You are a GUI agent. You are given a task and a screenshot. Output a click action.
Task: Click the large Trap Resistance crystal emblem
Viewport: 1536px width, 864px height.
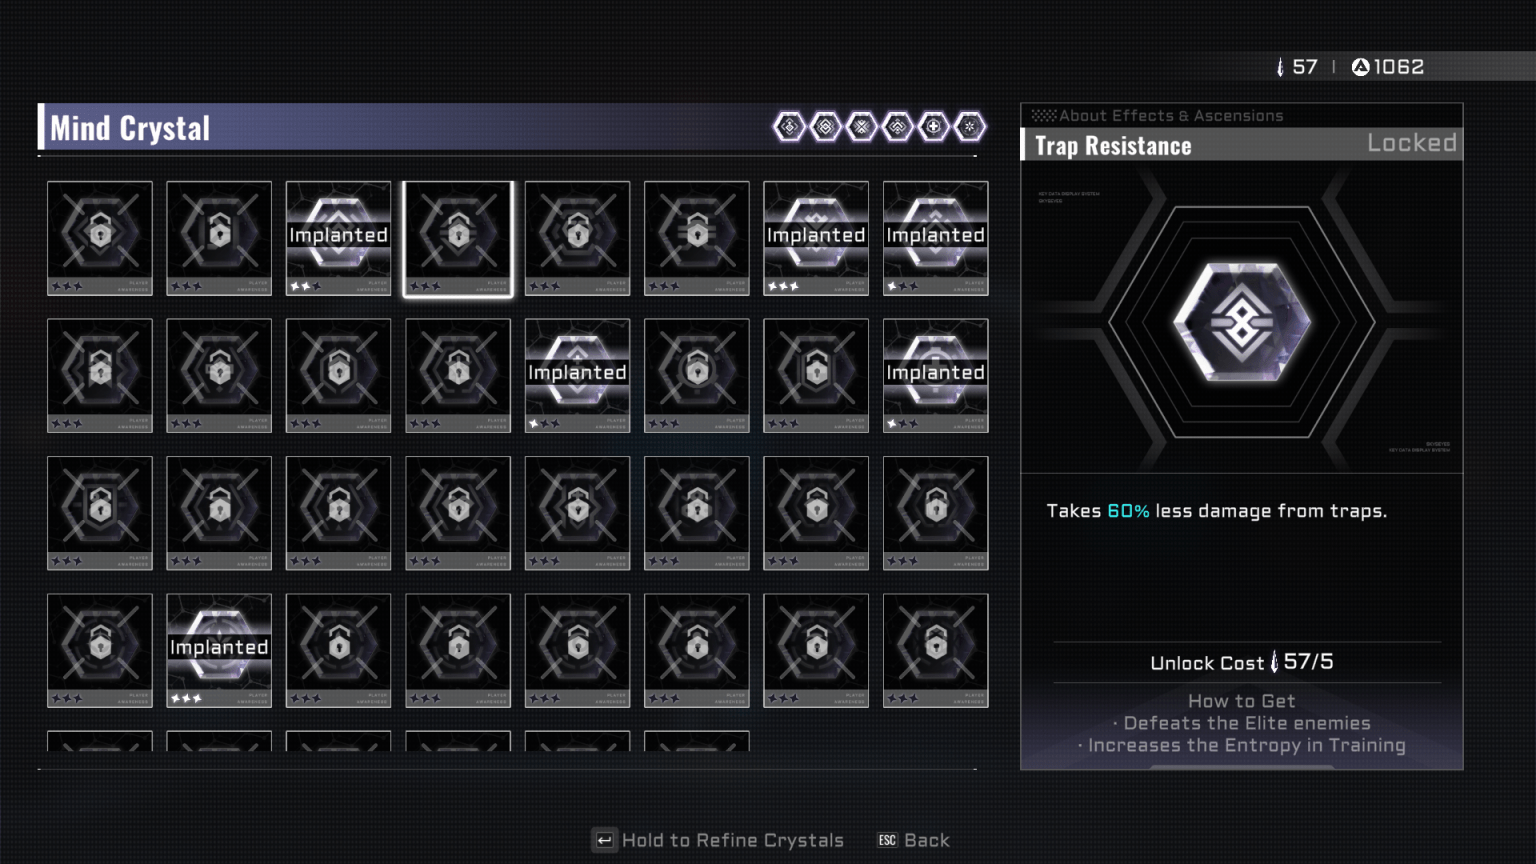[x=1241, y=322]
